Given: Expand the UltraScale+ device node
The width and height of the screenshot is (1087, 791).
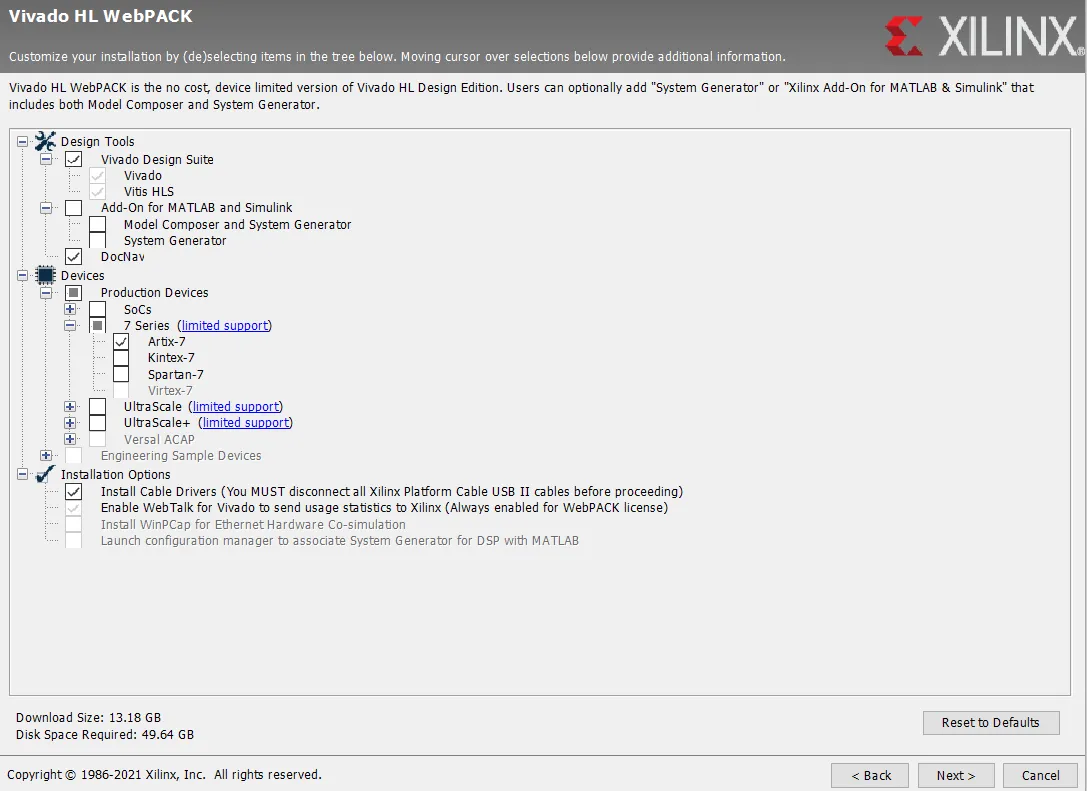Looking at the screenshot, I should [x=70, y=423].
